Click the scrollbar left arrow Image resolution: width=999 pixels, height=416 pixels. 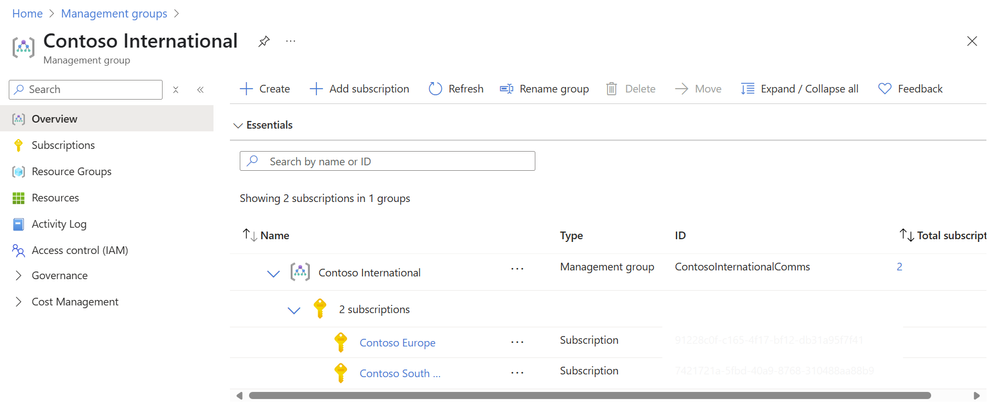[x=240, y=396]
